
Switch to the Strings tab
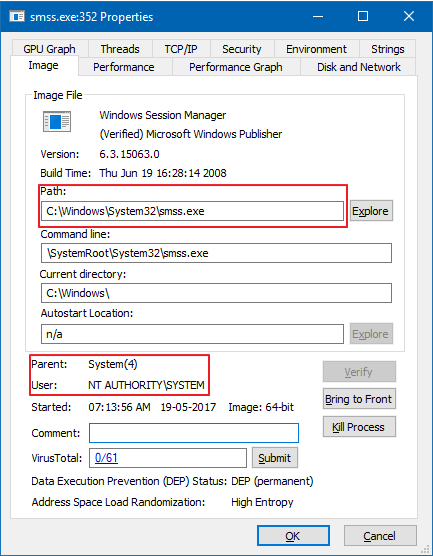click(x=388, y=49)
